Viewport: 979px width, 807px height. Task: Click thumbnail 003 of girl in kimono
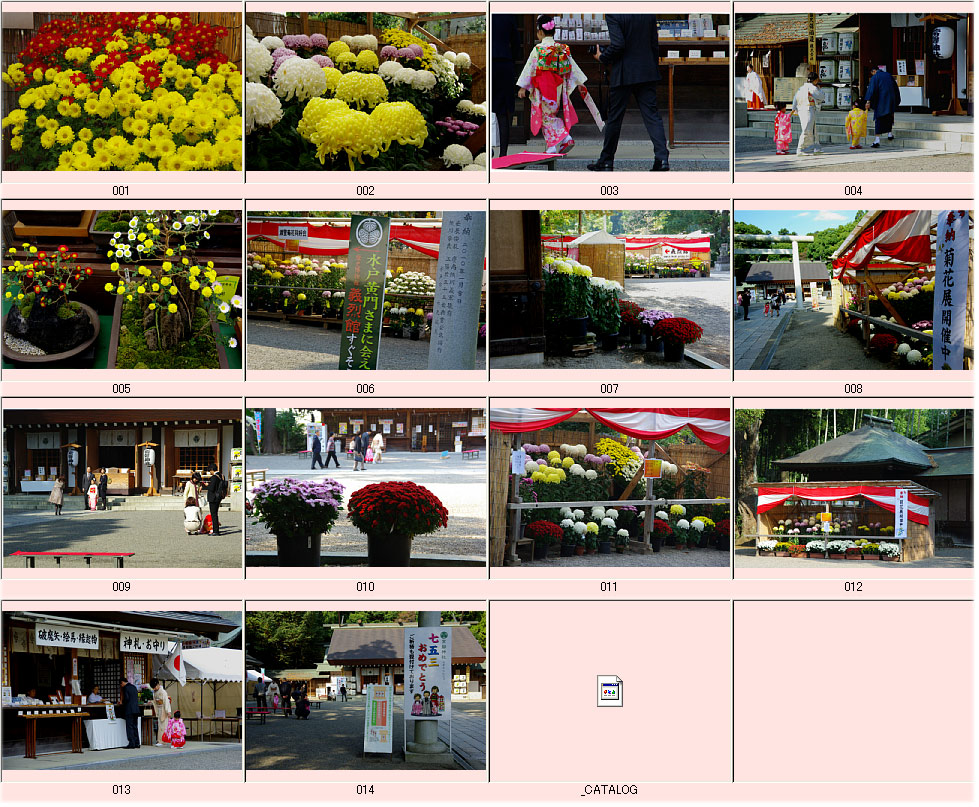click(x=610, y=92)
